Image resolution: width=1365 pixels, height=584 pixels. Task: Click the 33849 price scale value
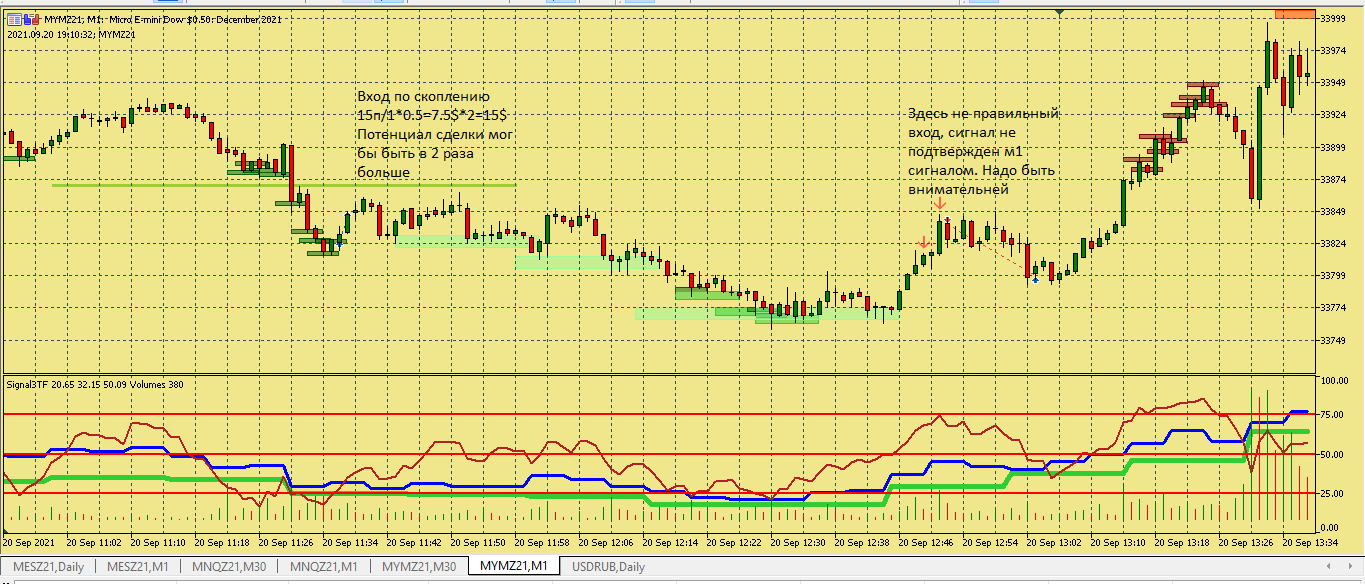[x=1332, y=212]
